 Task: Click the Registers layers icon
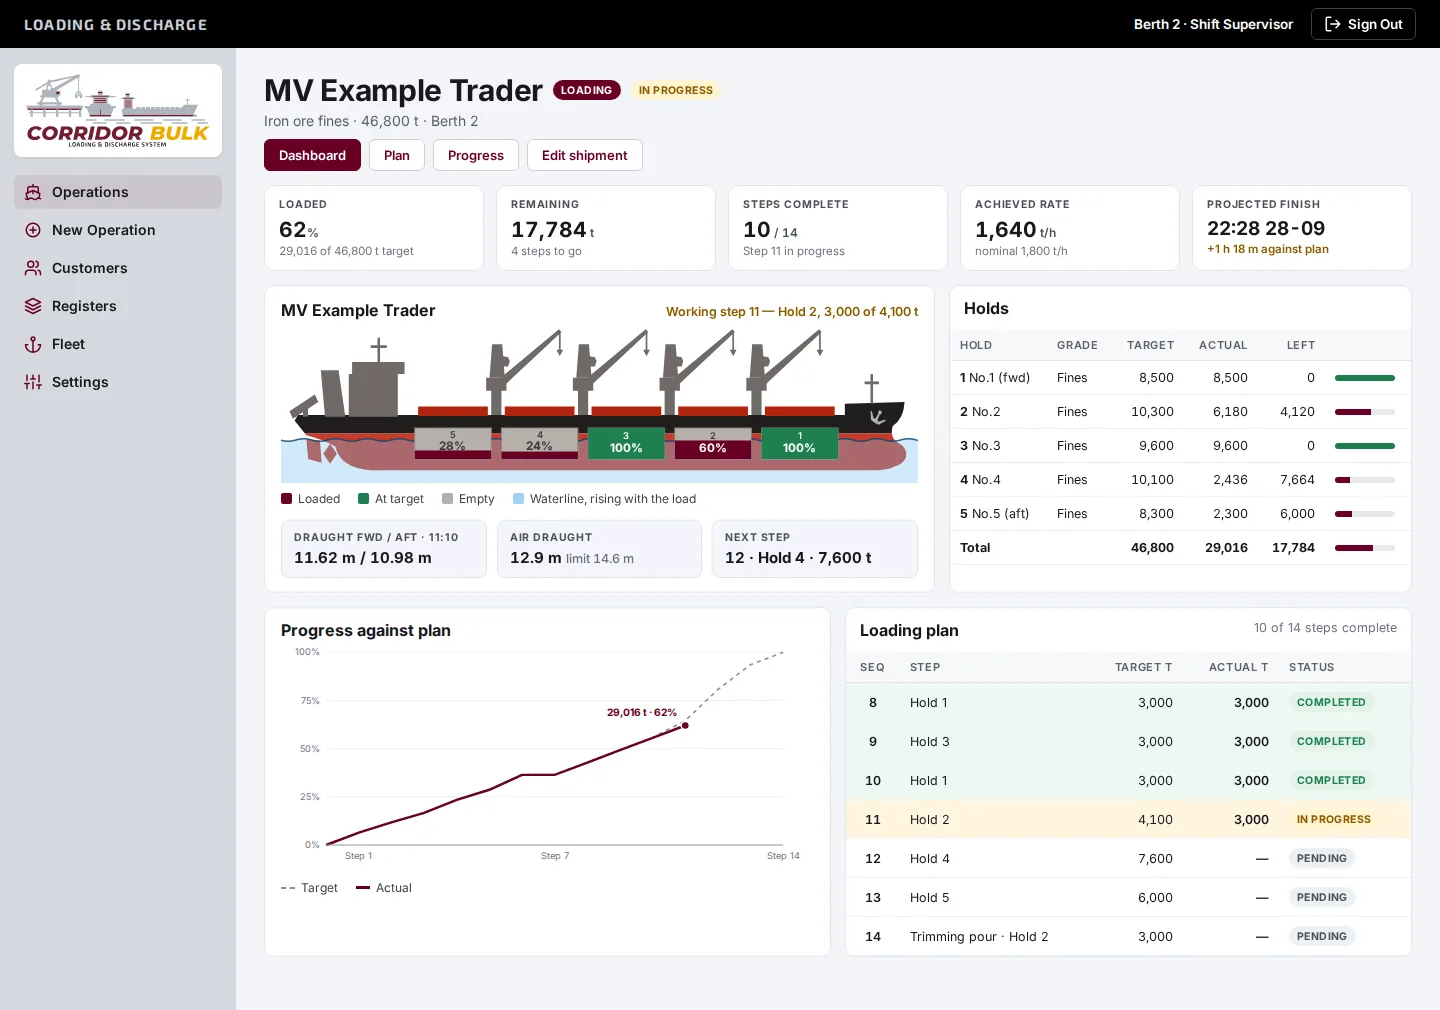point(33,306)
